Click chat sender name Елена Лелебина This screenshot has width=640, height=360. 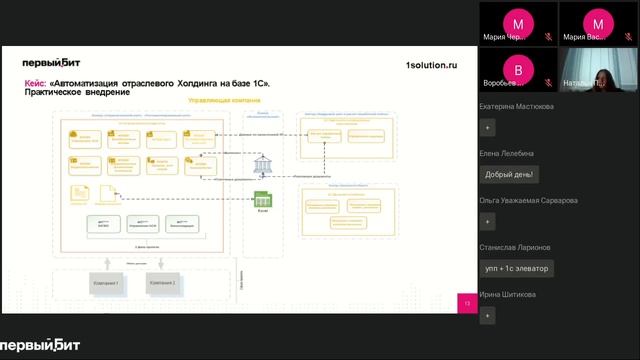pyautogui.click(x=507, y=153)
